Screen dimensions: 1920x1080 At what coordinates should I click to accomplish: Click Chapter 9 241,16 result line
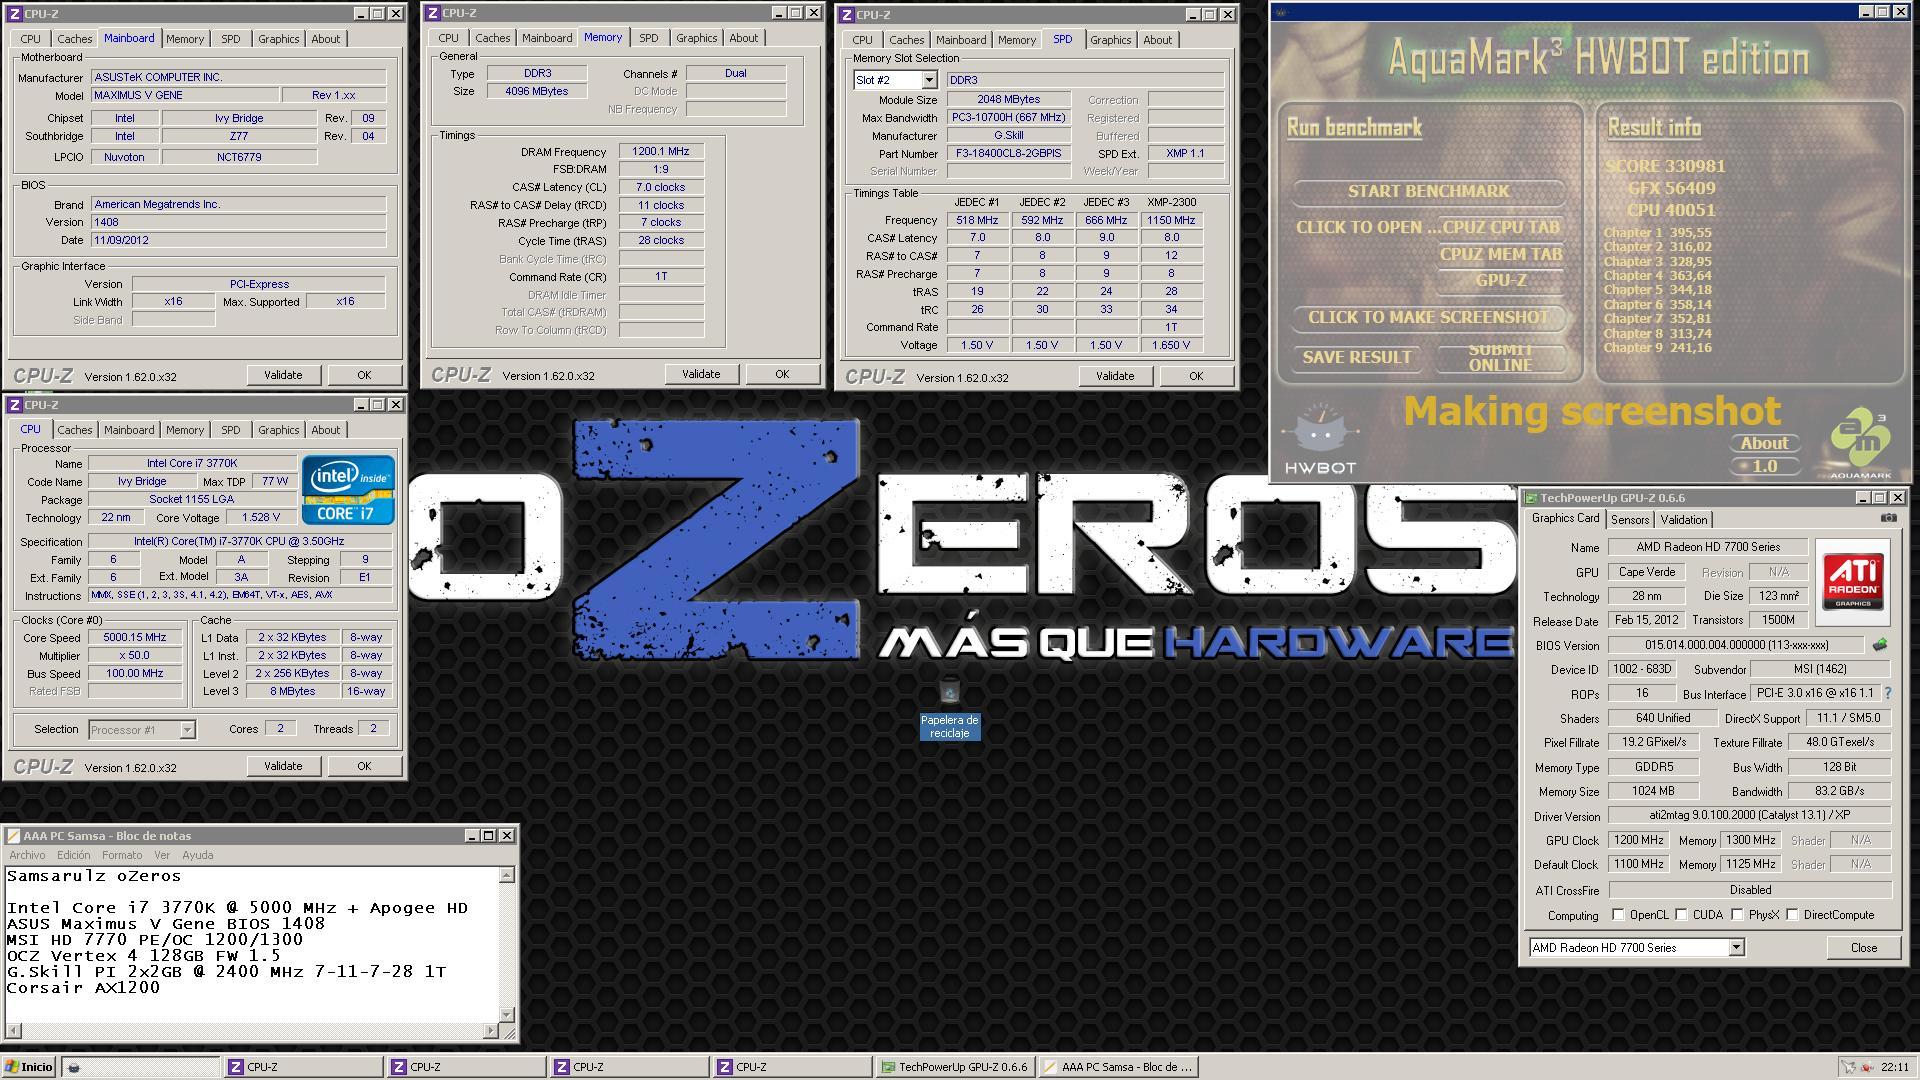[x=1658, y=348]
